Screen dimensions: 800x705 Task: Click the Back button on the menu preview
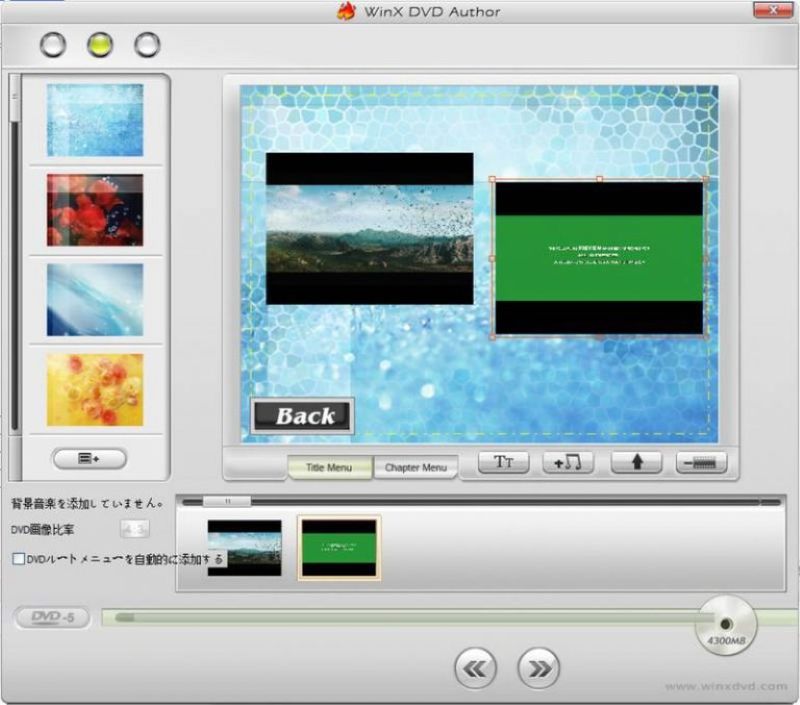pos(302,416)
